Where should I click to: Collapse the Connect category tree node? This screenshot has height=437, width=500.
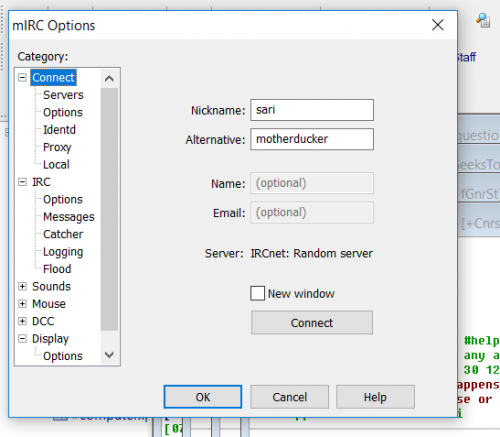[22, 78]
